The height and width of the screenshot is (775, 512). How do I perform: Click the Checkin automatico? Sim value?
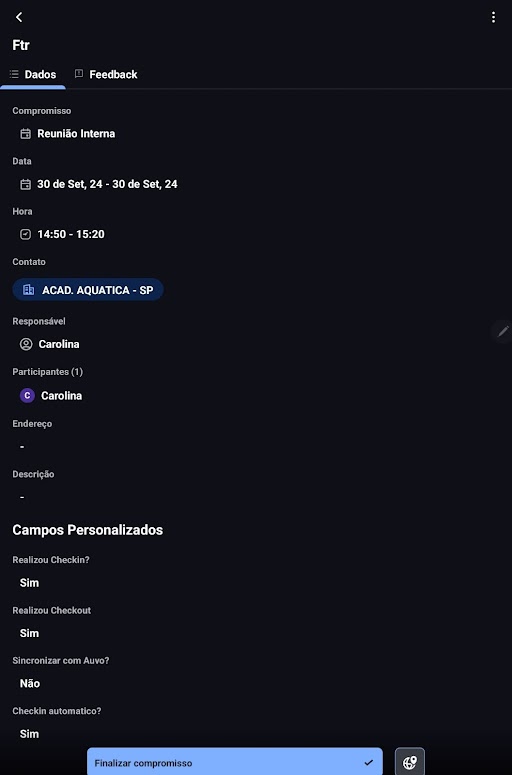coord(29,734)
